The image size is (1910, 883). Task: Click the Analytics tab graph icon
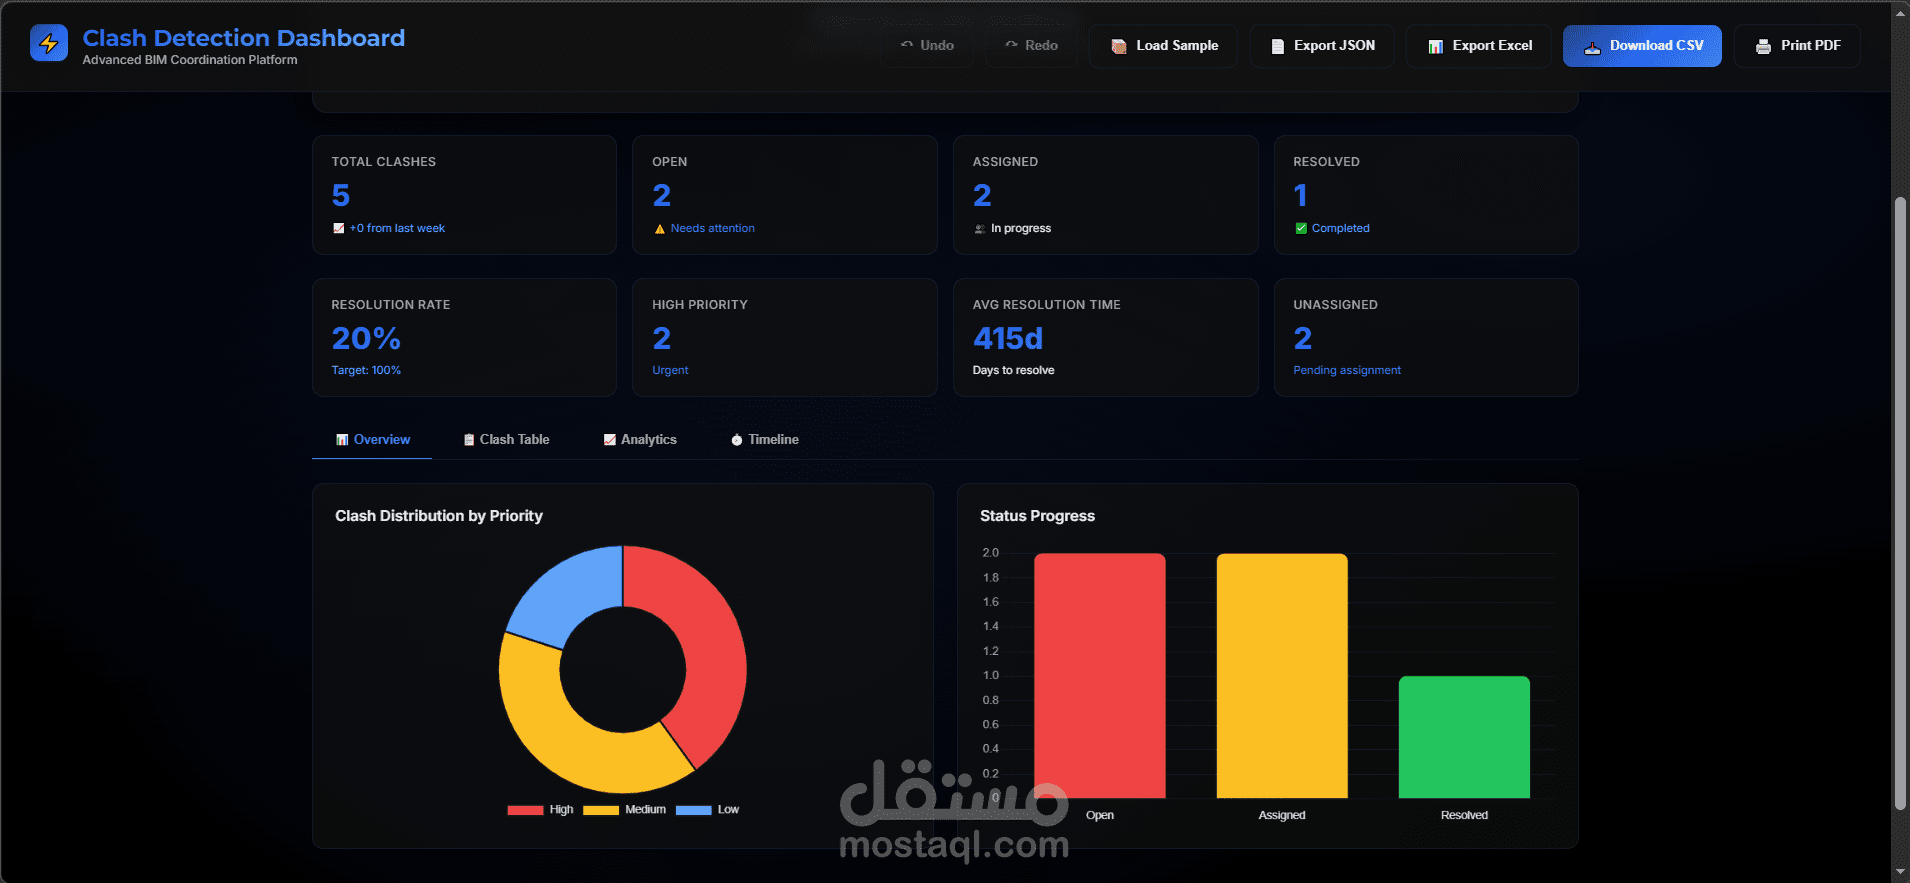point(610,440)
